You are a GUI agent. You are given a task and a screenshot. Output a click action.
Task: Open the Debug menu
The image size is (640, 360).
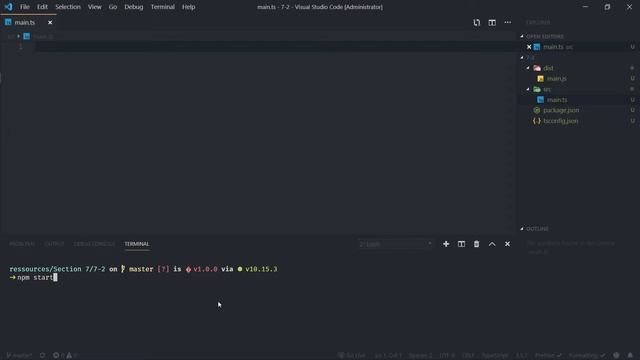point(133,7)
